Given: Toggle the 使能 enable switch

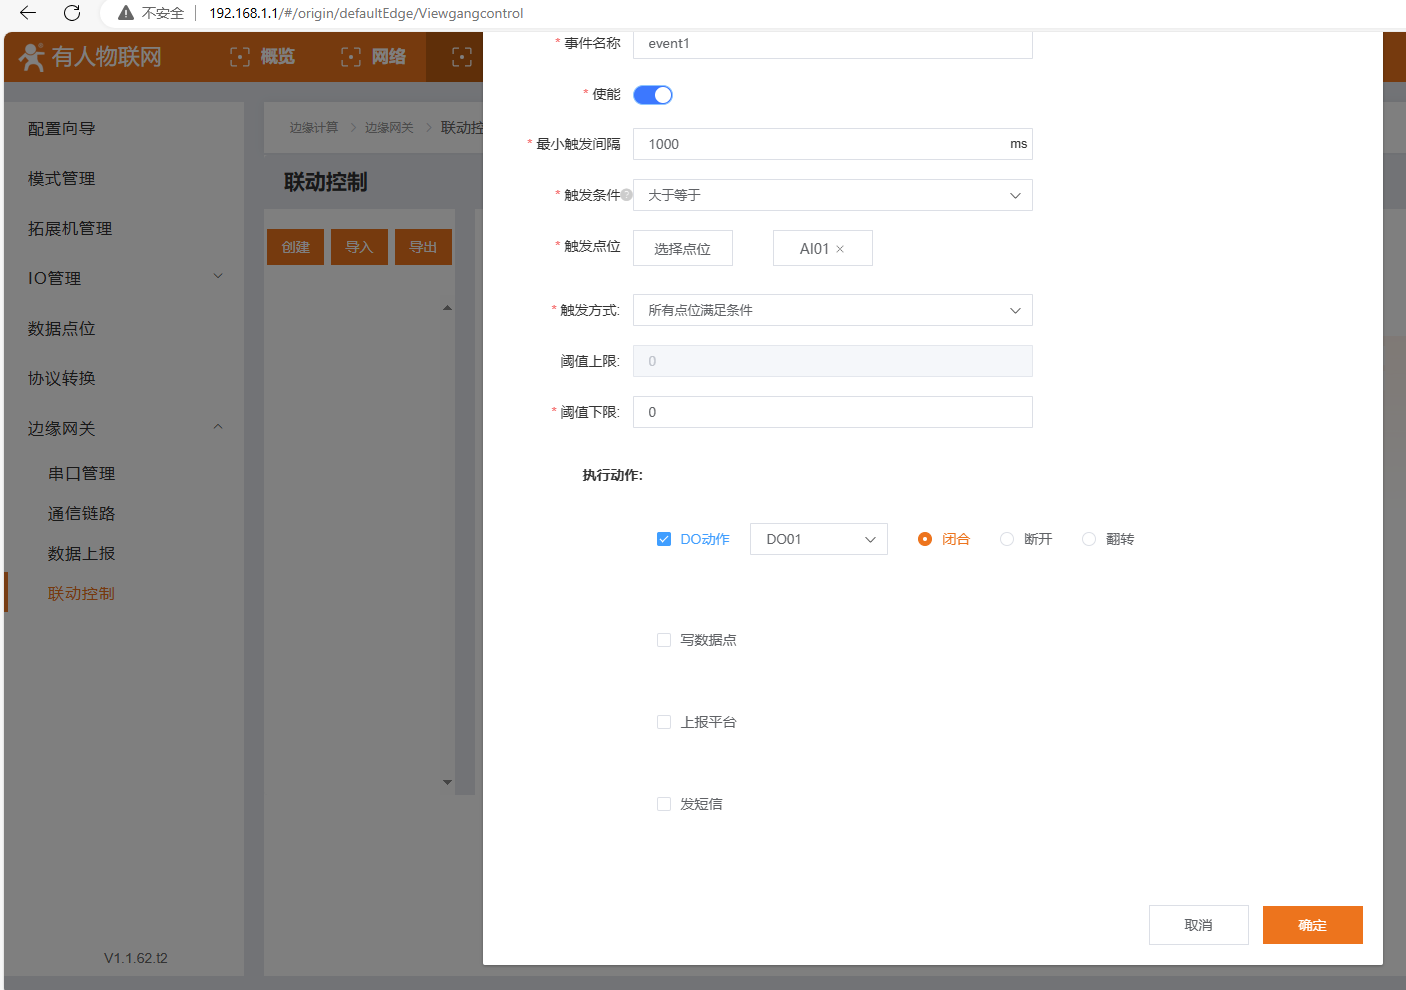Looking at the screenshot, I should click(x=653, y=95).
